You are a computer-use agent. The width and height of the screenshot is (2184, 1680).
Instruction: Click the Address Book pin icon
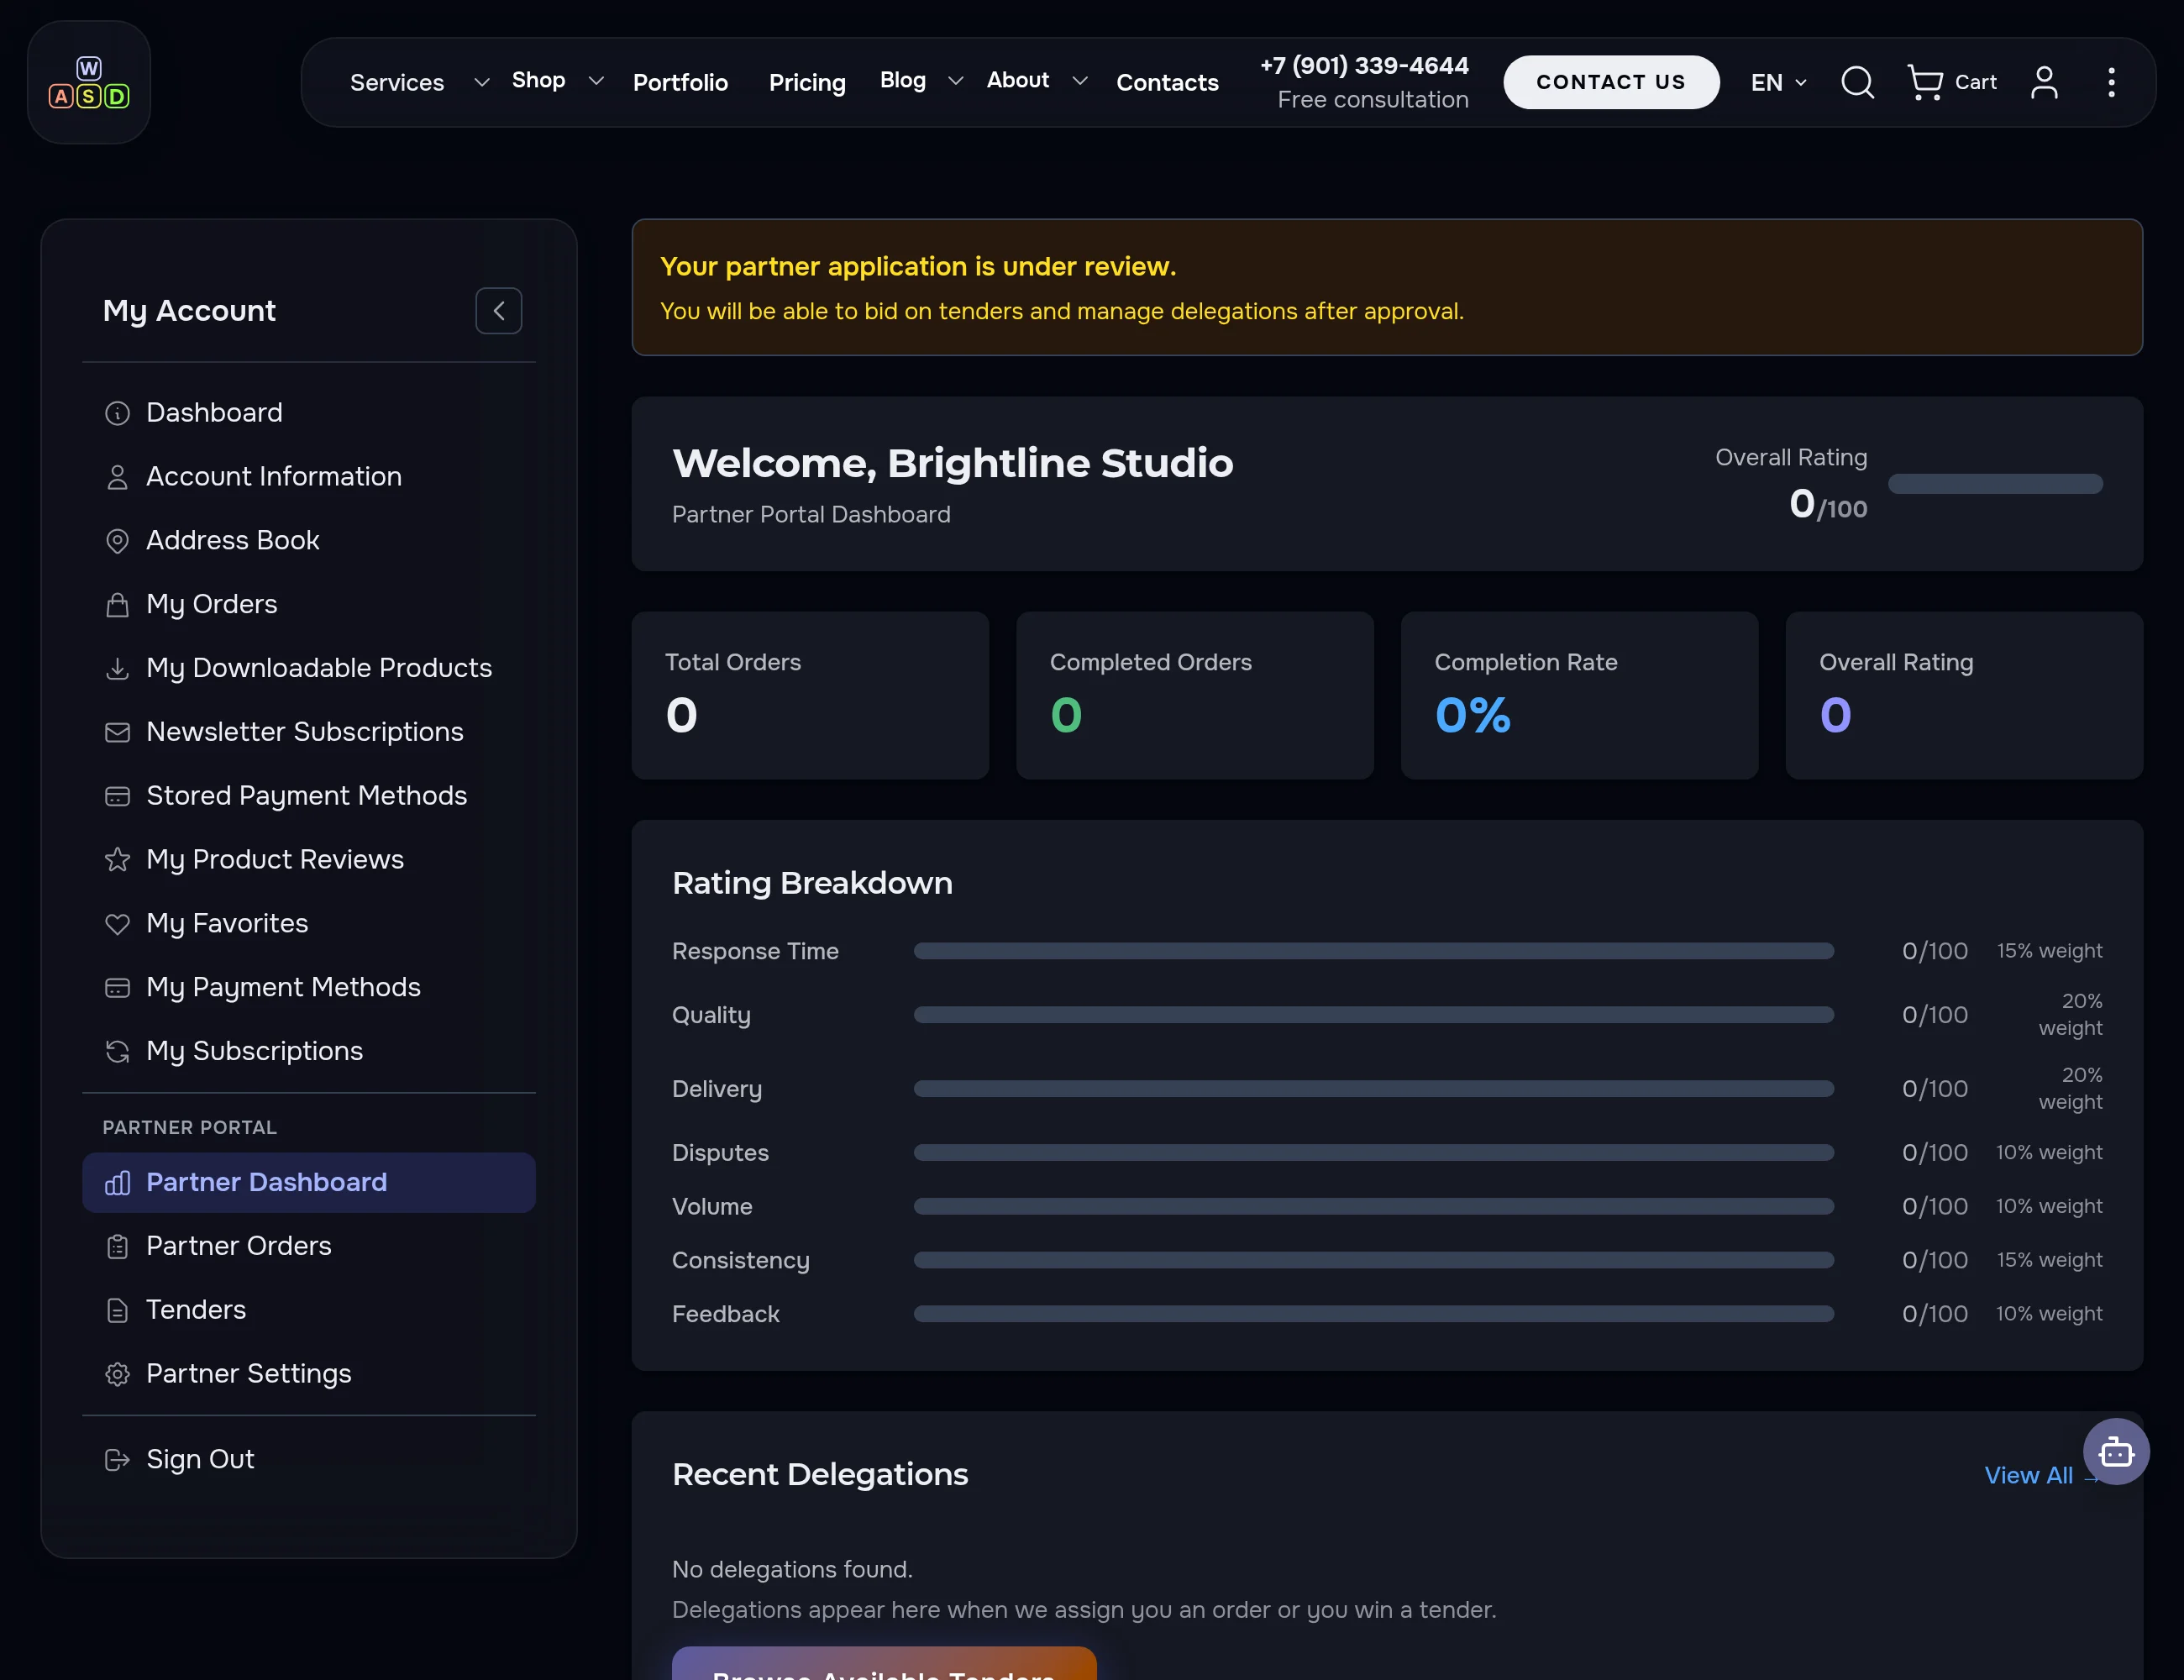pos(117,541)
